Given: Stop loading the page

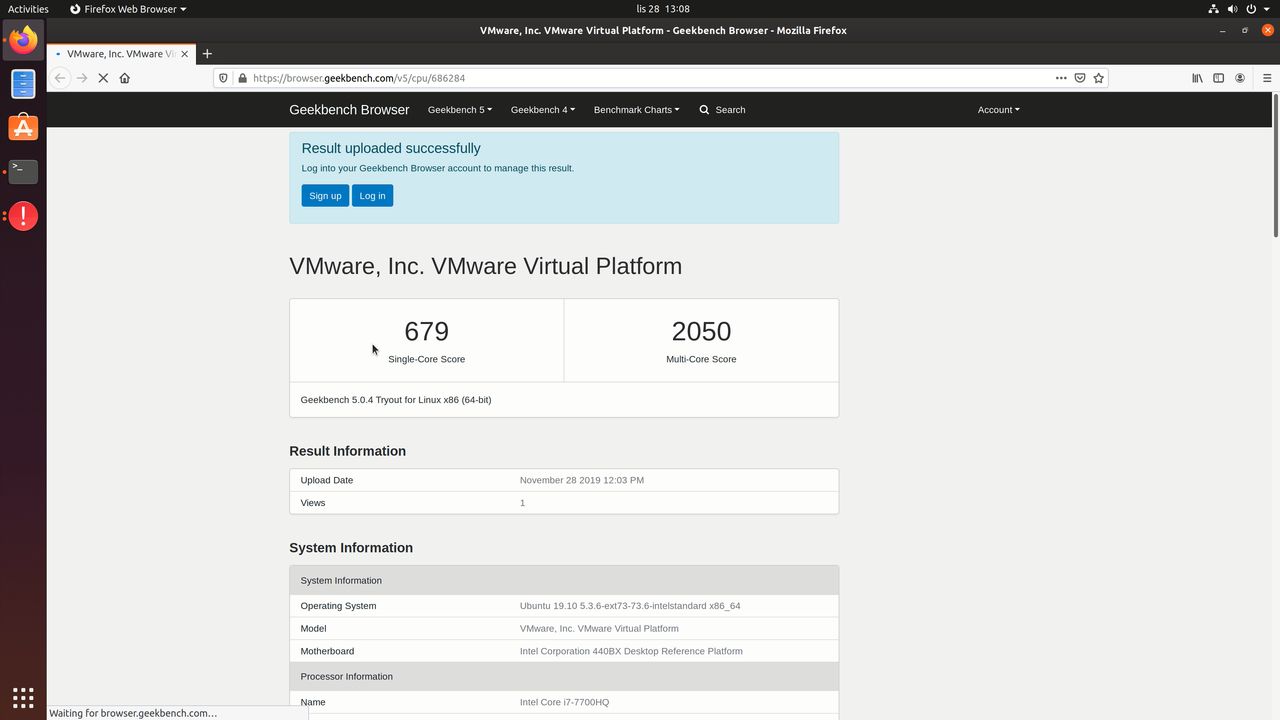Looking at the screenshot, I should tap(103, 78).
